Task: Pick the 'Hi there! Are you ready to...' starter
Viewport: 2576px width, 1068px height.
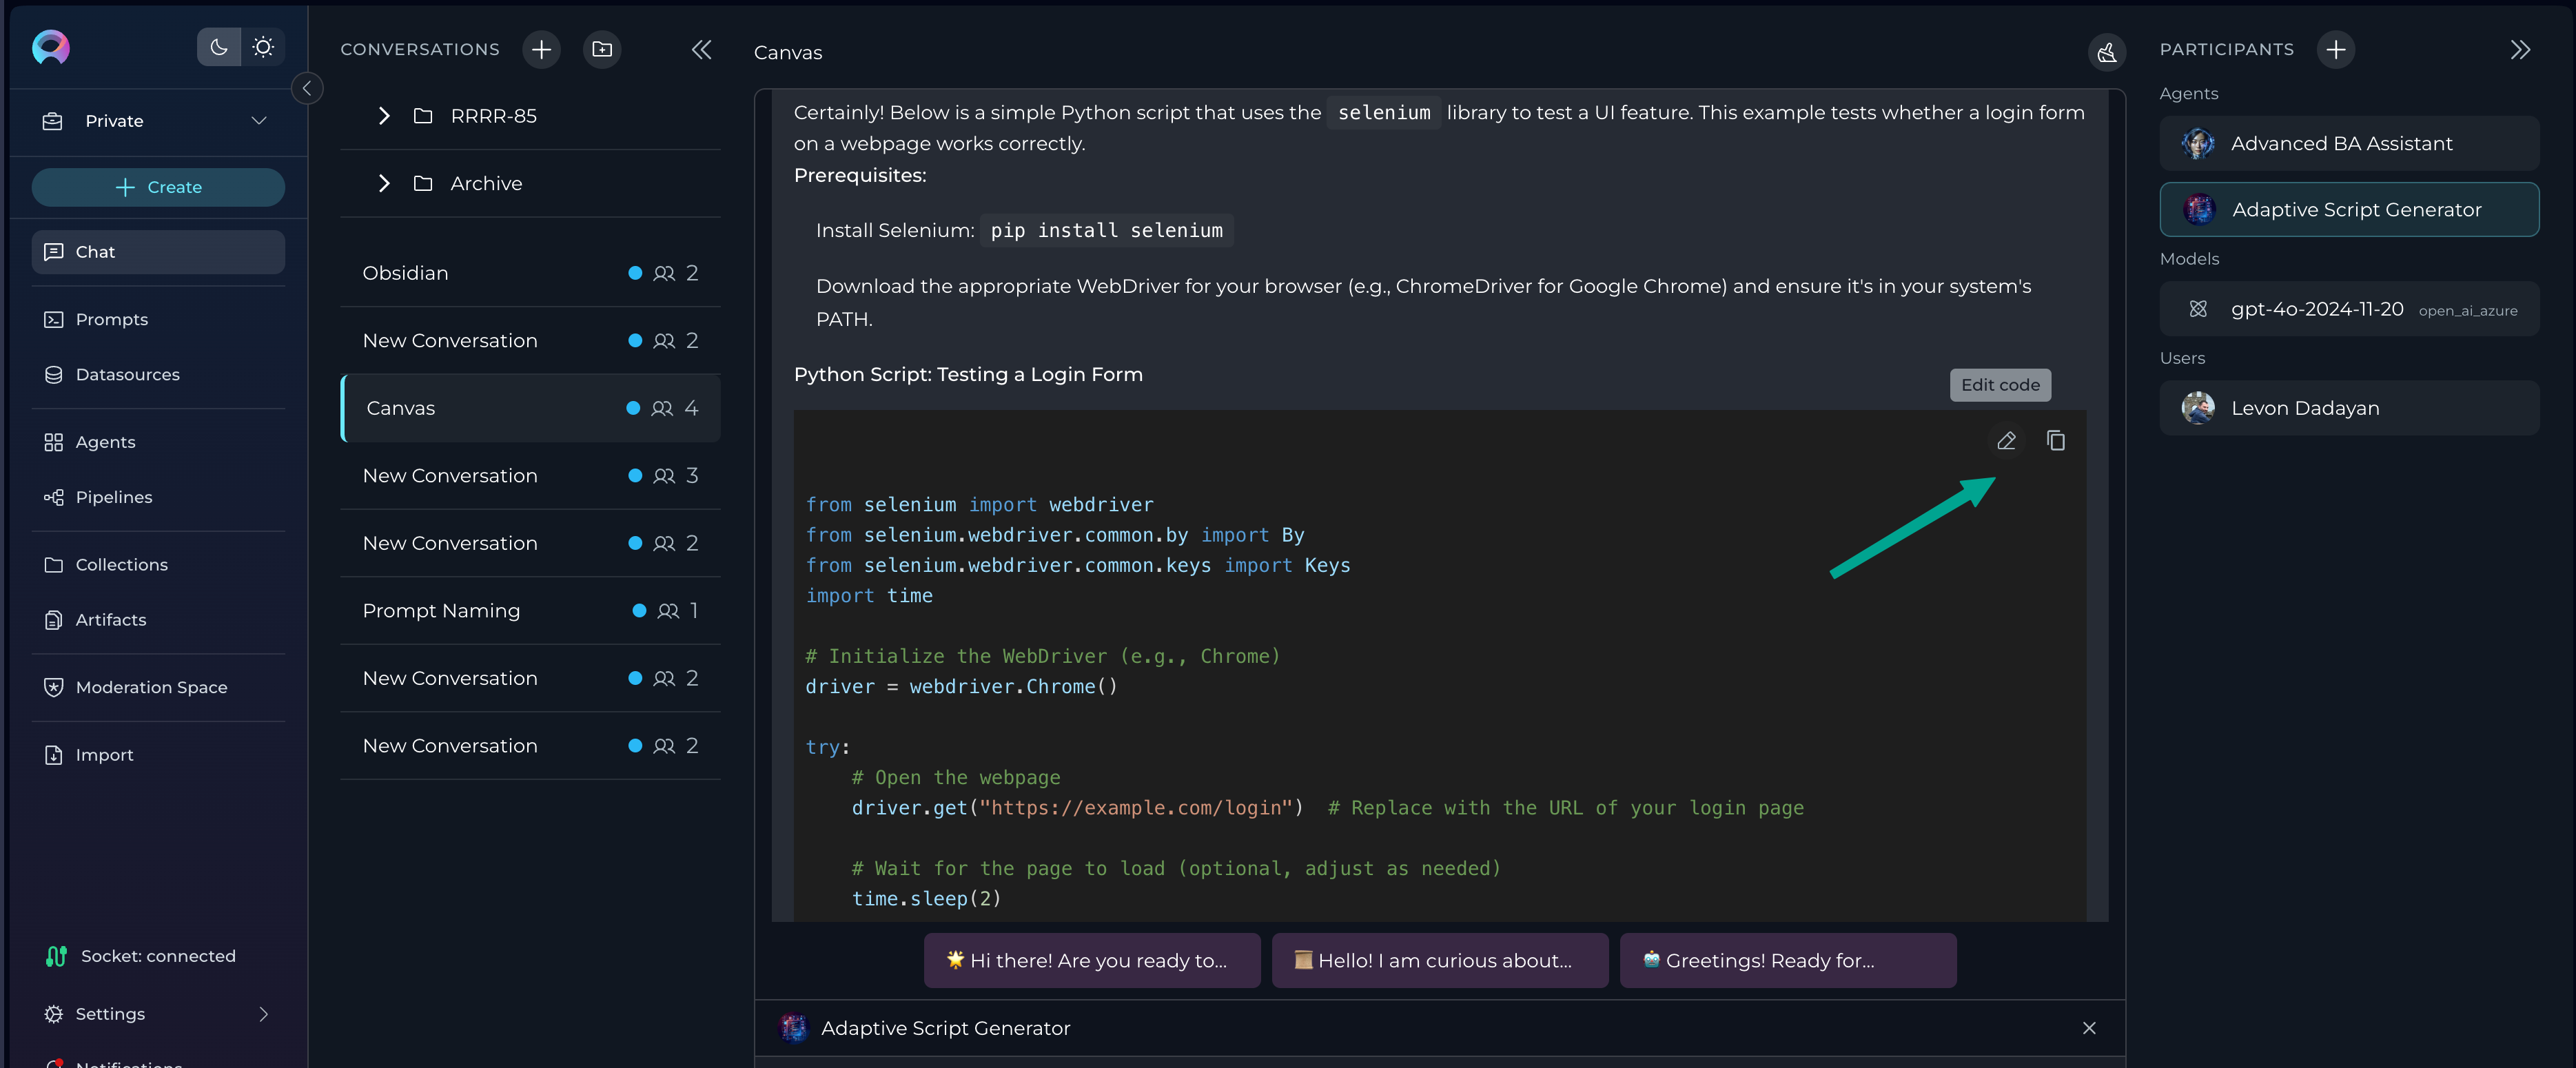Action: (x=1091, y=960)
